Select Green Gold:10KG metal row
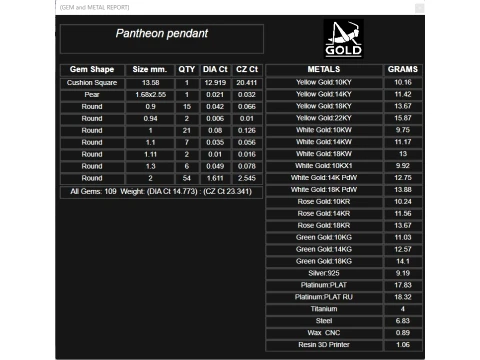This screenshot has height=360, width=480. click(x=344, y=238)
